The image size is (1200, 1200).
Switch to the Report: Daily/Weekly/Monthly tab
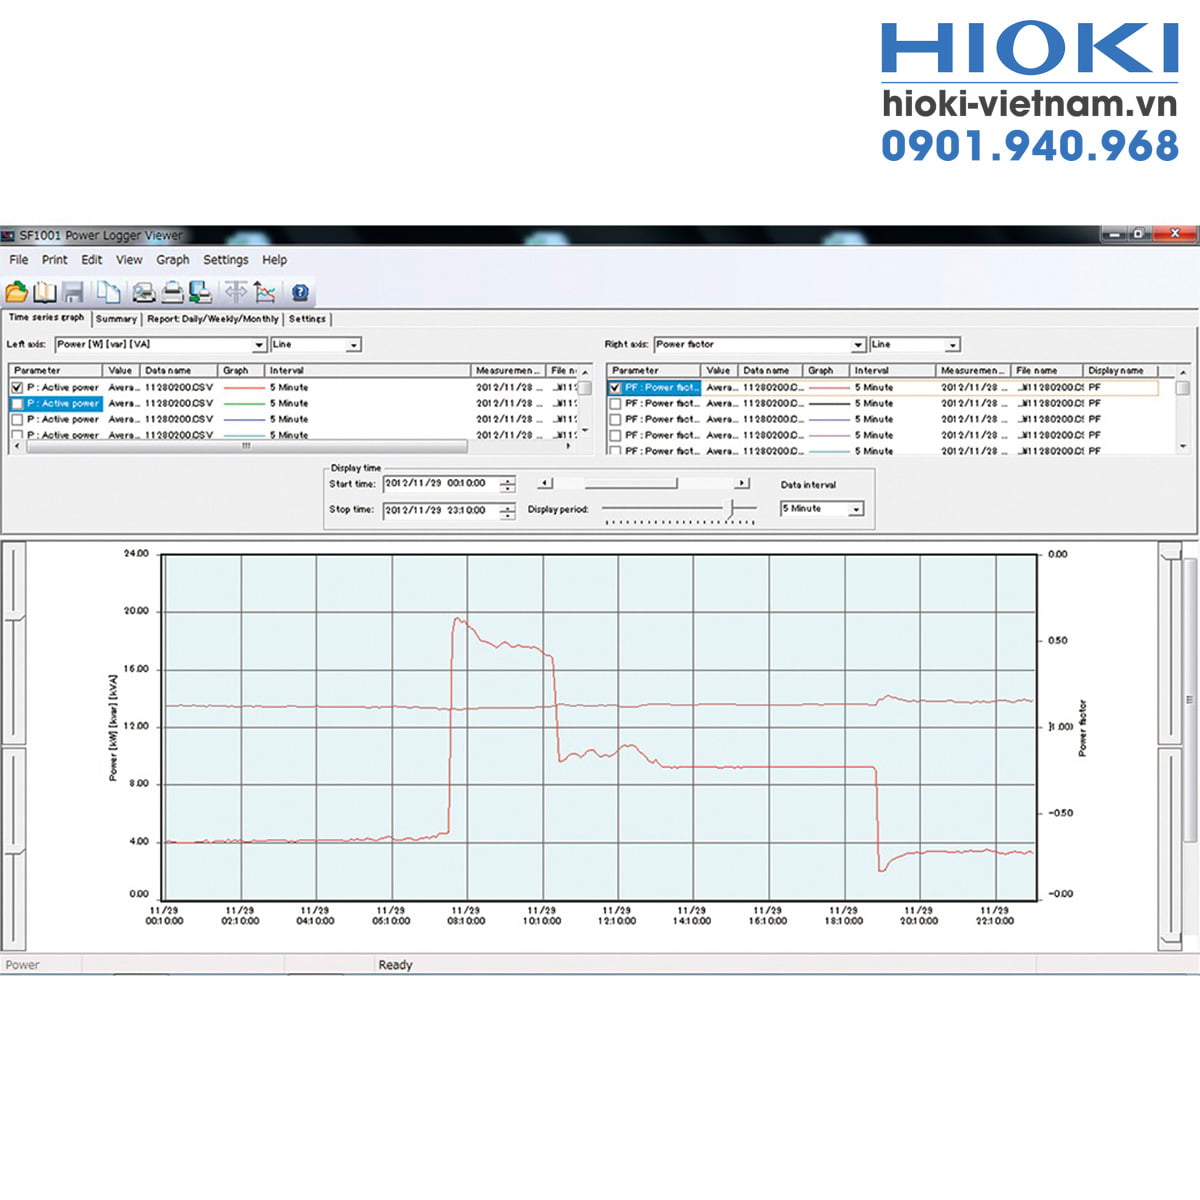212,318
